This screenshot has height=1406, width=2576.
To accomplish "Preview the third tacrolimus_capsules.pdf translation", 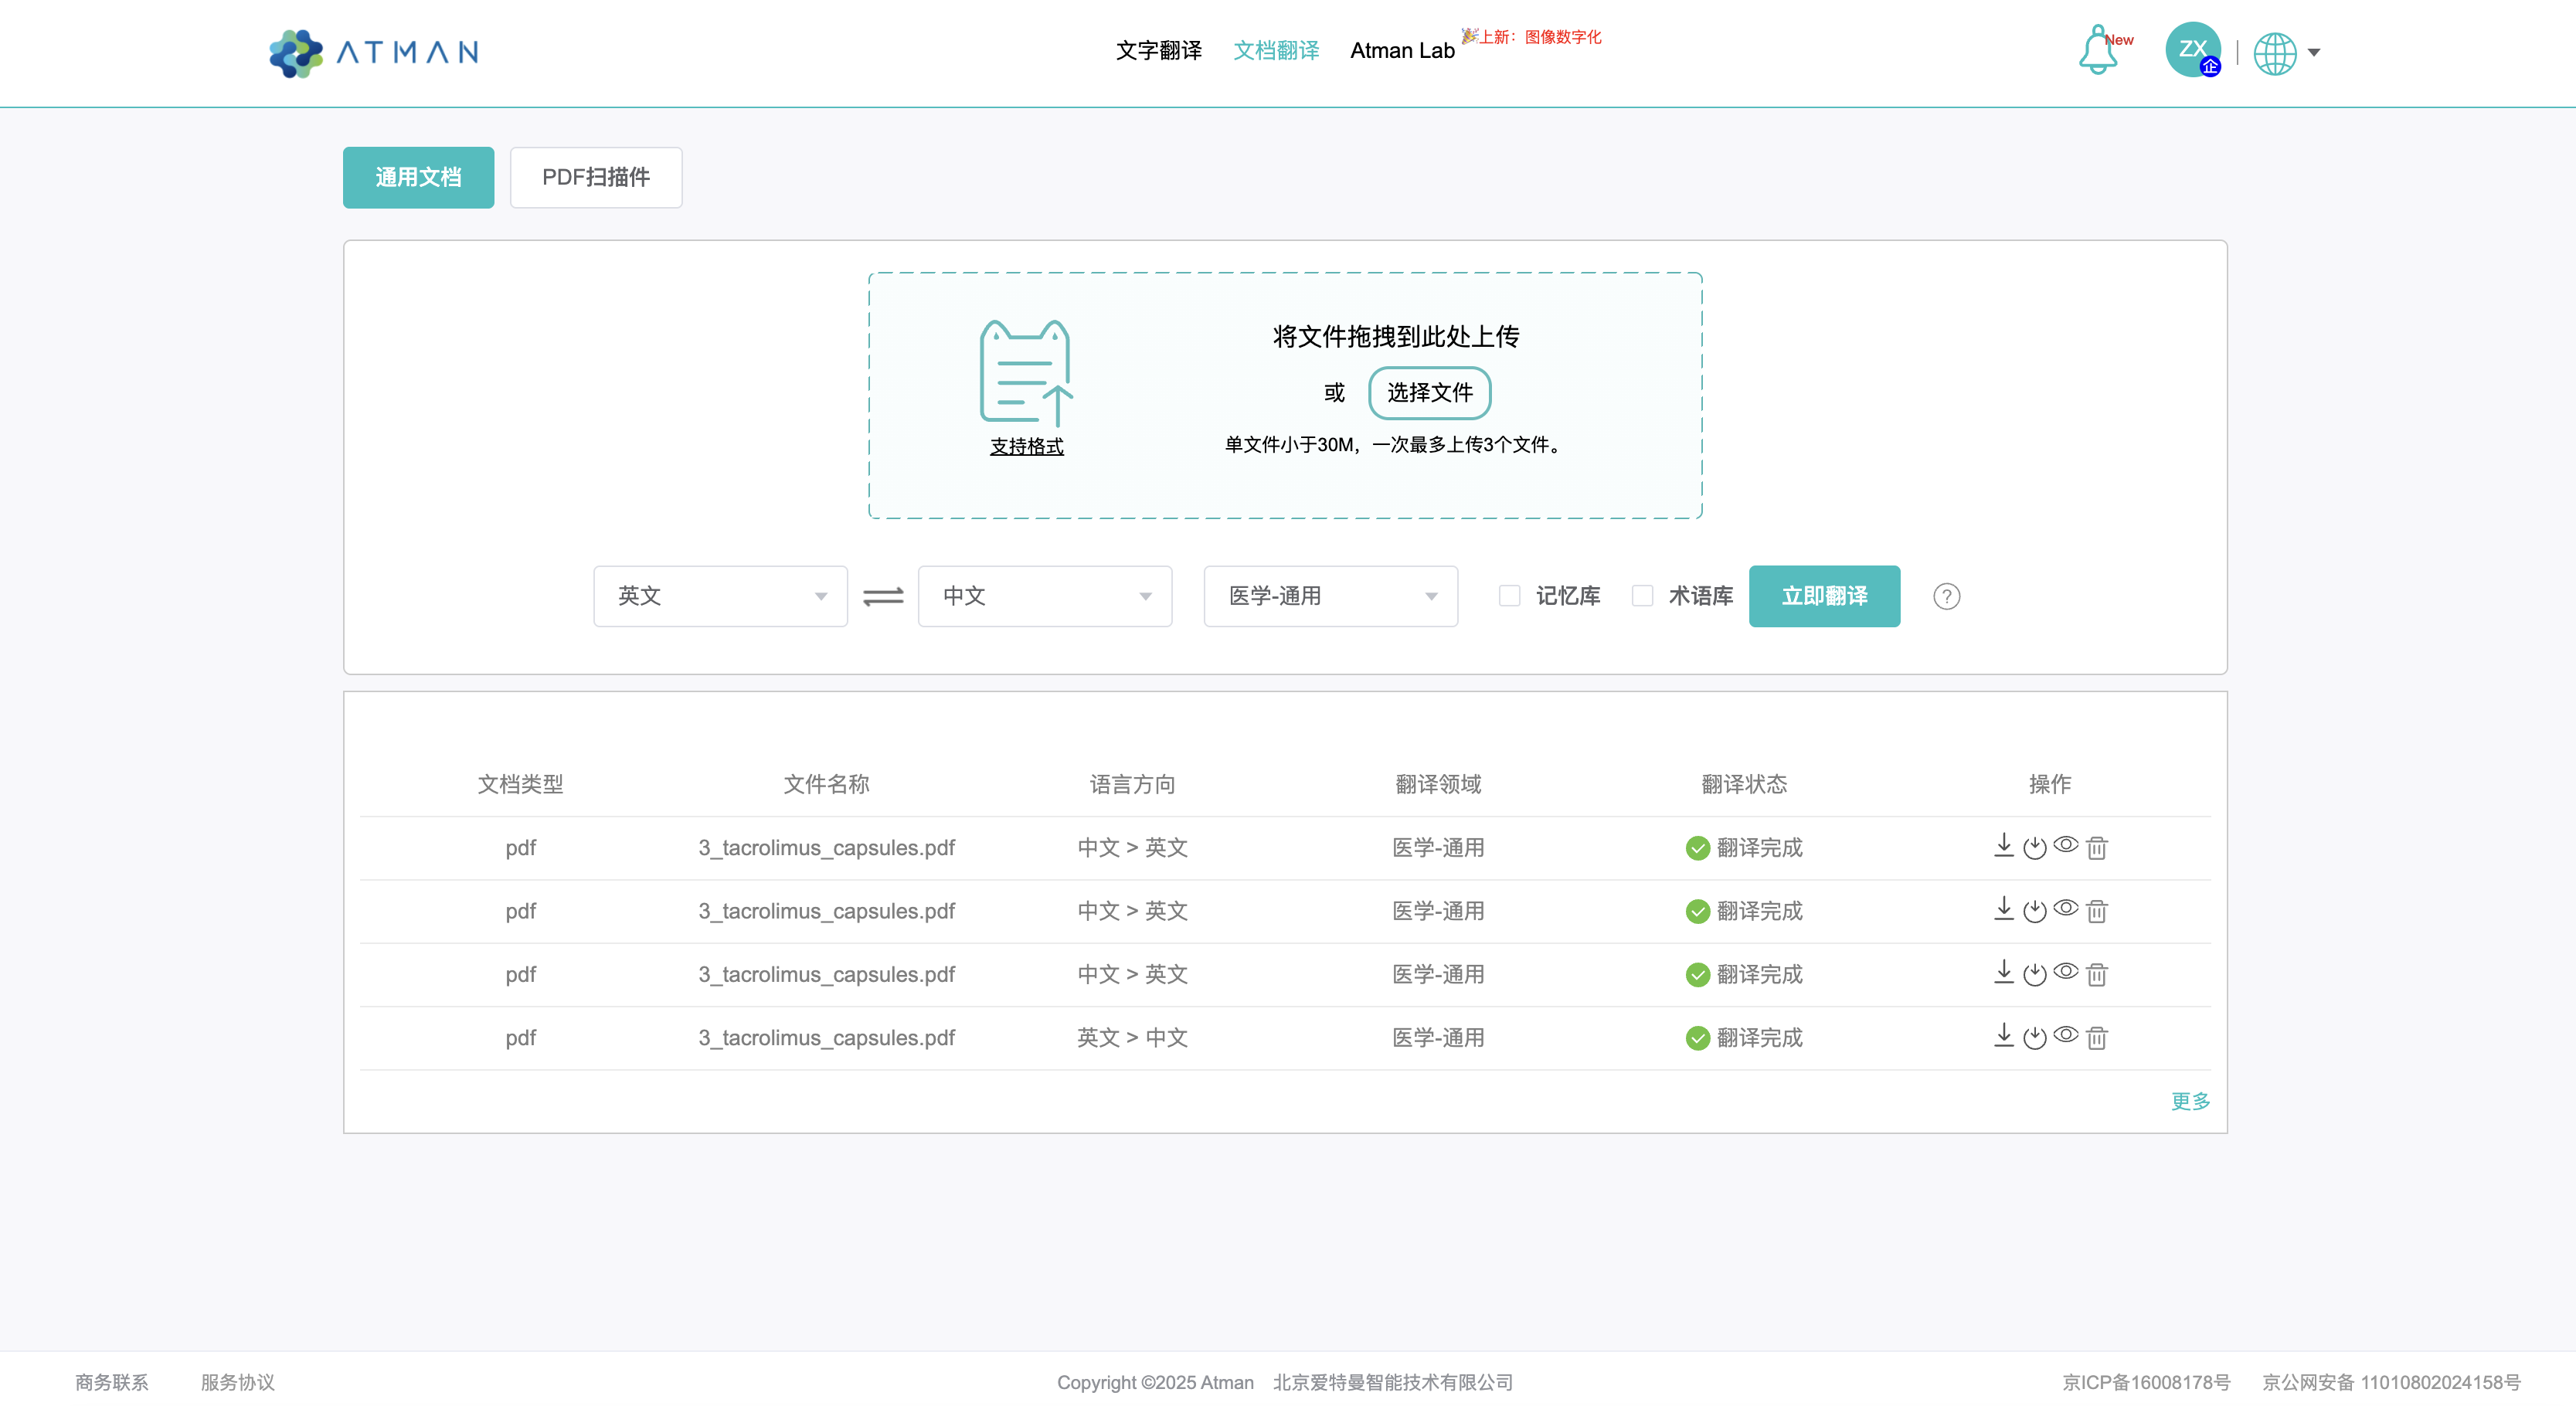I will (x=2066, y=974).
